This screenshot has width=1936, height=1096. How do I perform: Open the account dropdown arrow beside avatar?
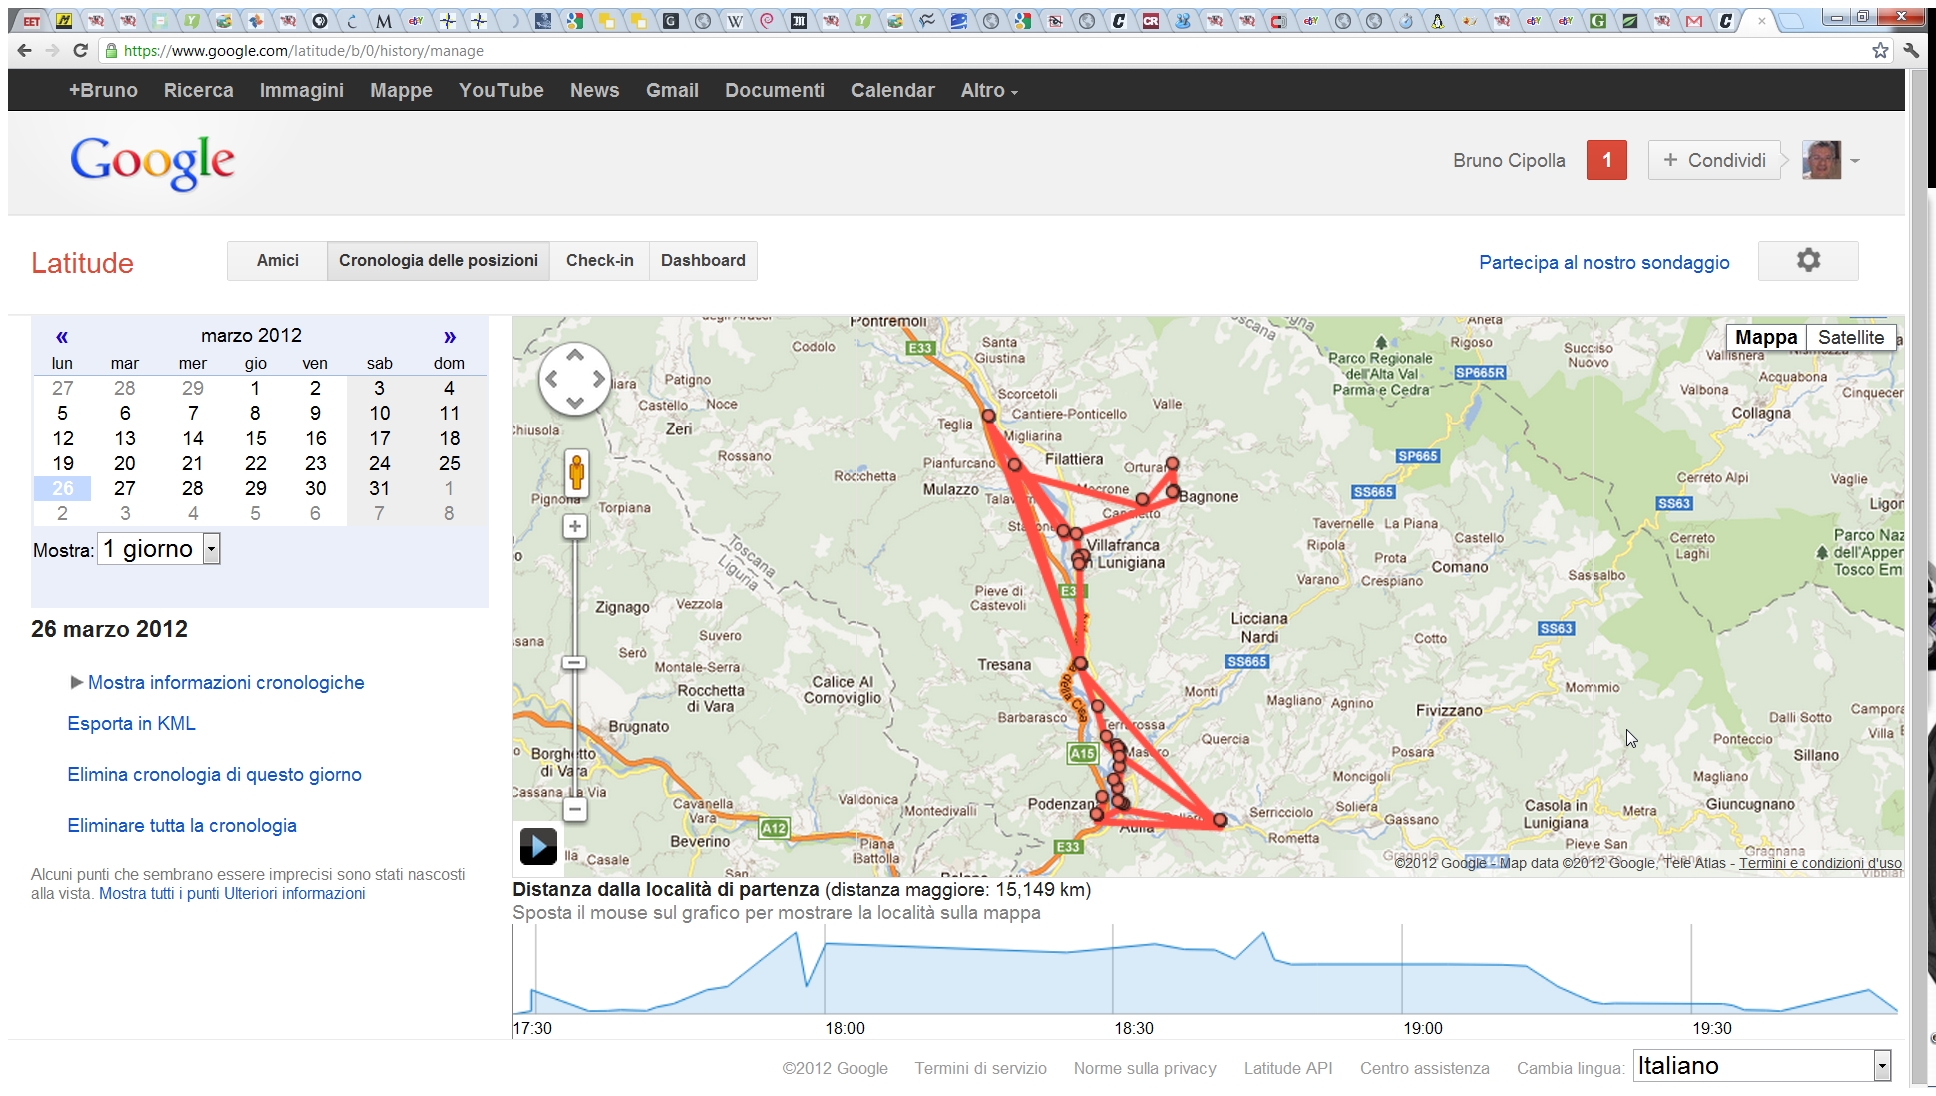tap(1855, 161)
